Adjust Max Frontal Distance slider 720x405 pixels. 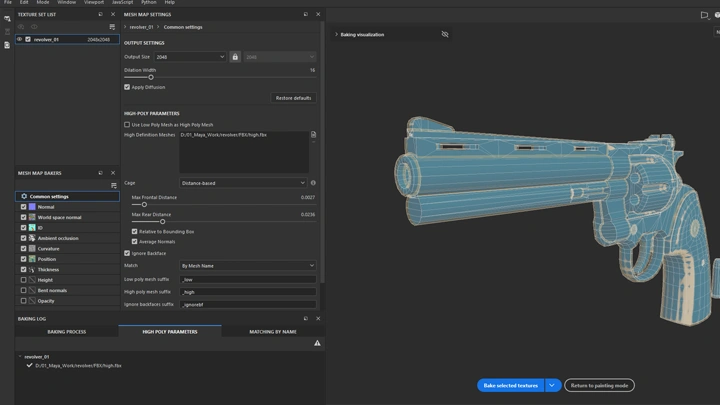click(144, 204)
